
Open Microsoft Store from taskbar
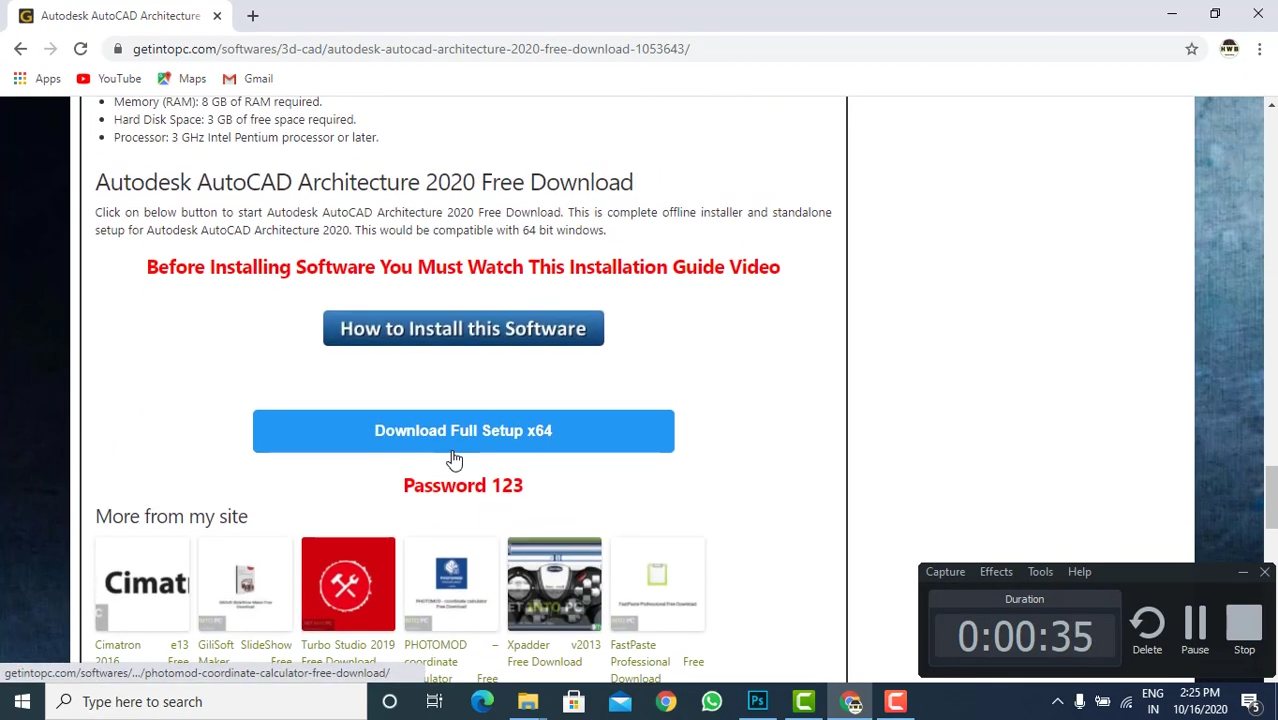click(x=574, y=702)
